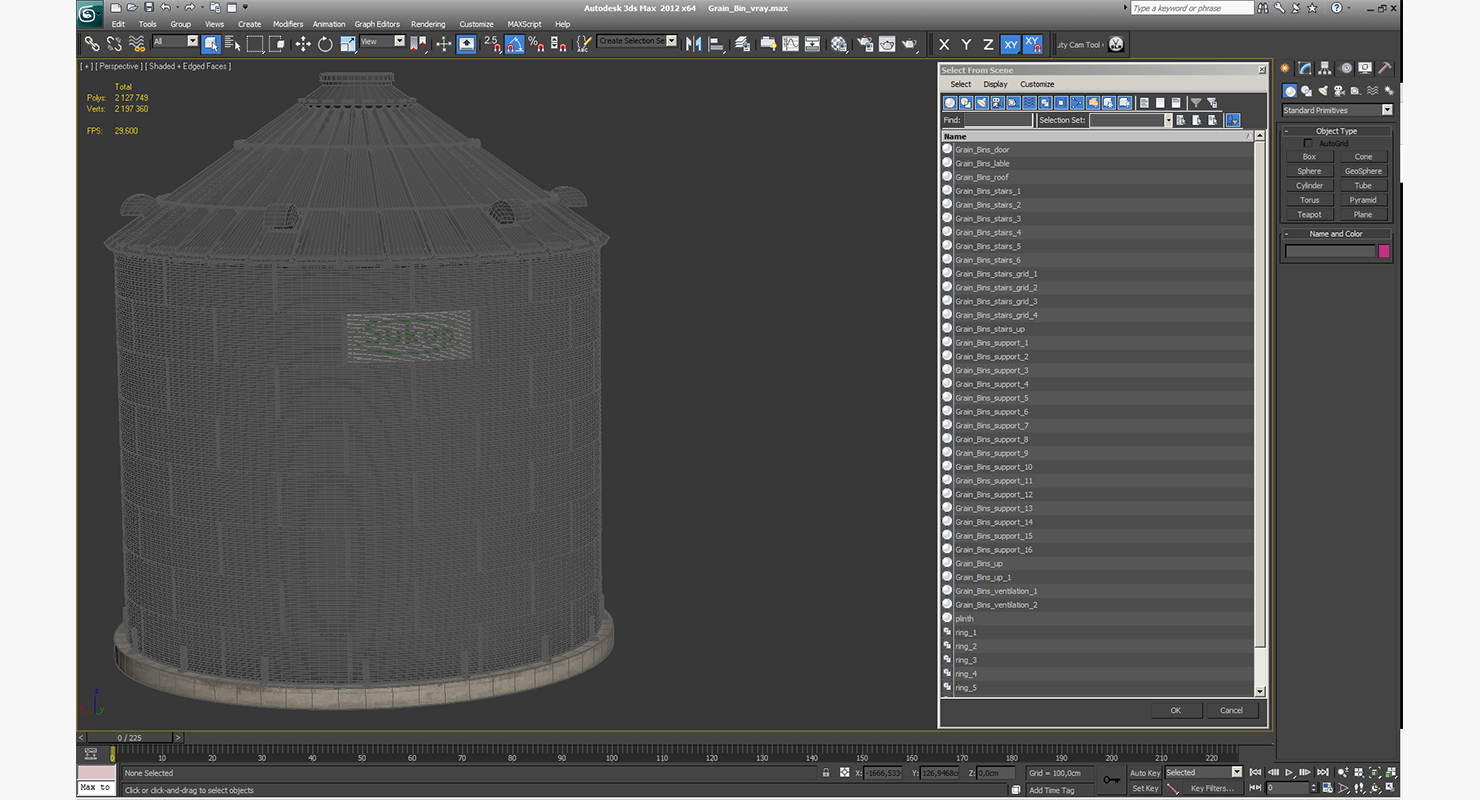Open the Utilities hammer panel tab
Screen dimensions: 1480x800
coord(1385,68)
